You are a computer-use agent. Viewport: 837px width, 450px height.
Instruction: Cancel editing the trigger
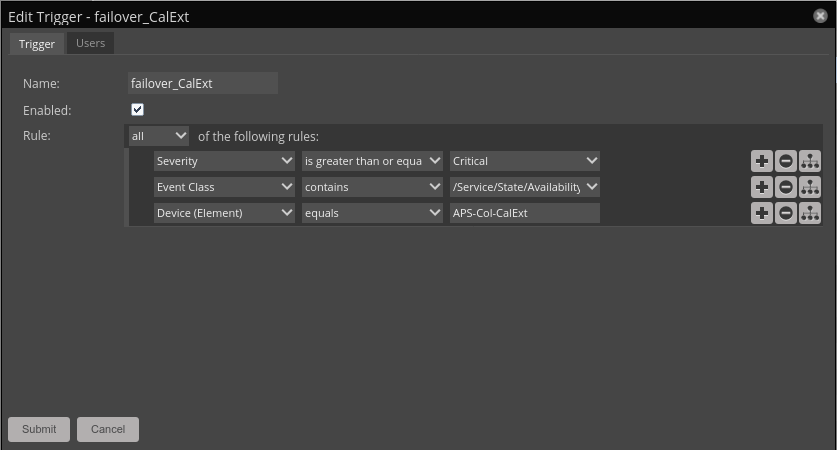(108, 429)
